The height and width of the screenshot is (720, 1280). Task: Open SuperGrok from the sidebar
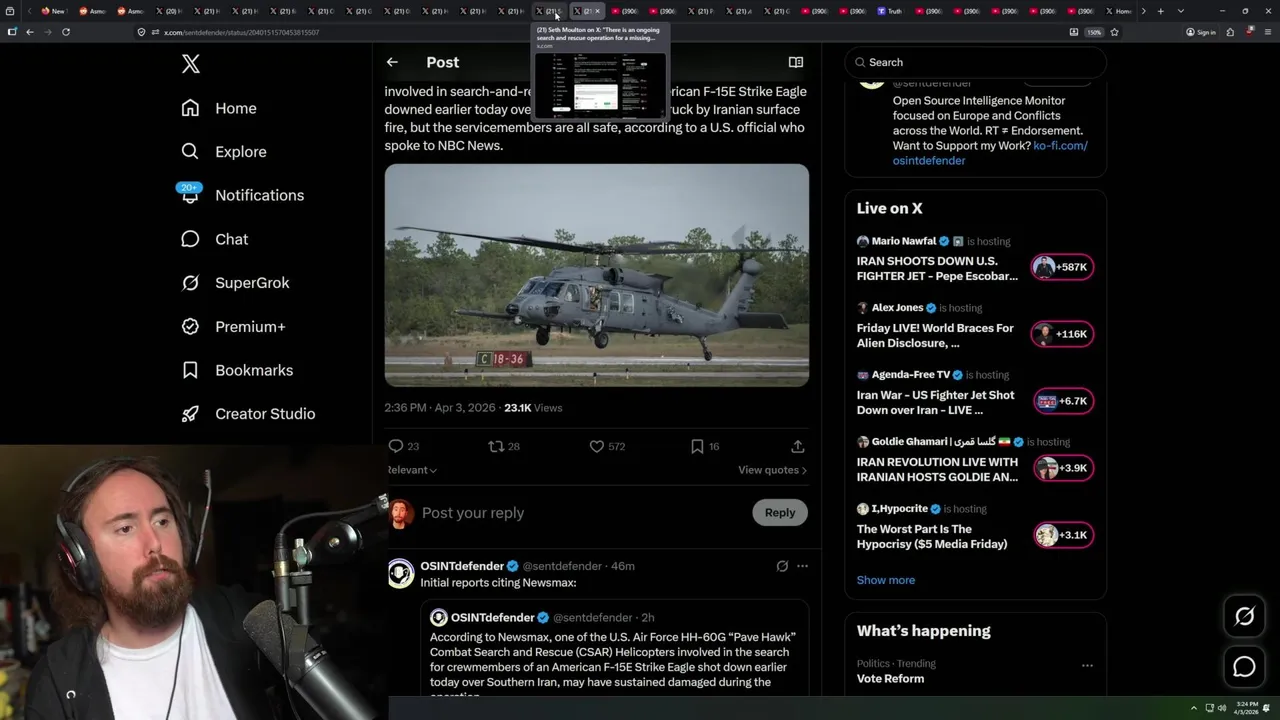click(x=236, y=283)
